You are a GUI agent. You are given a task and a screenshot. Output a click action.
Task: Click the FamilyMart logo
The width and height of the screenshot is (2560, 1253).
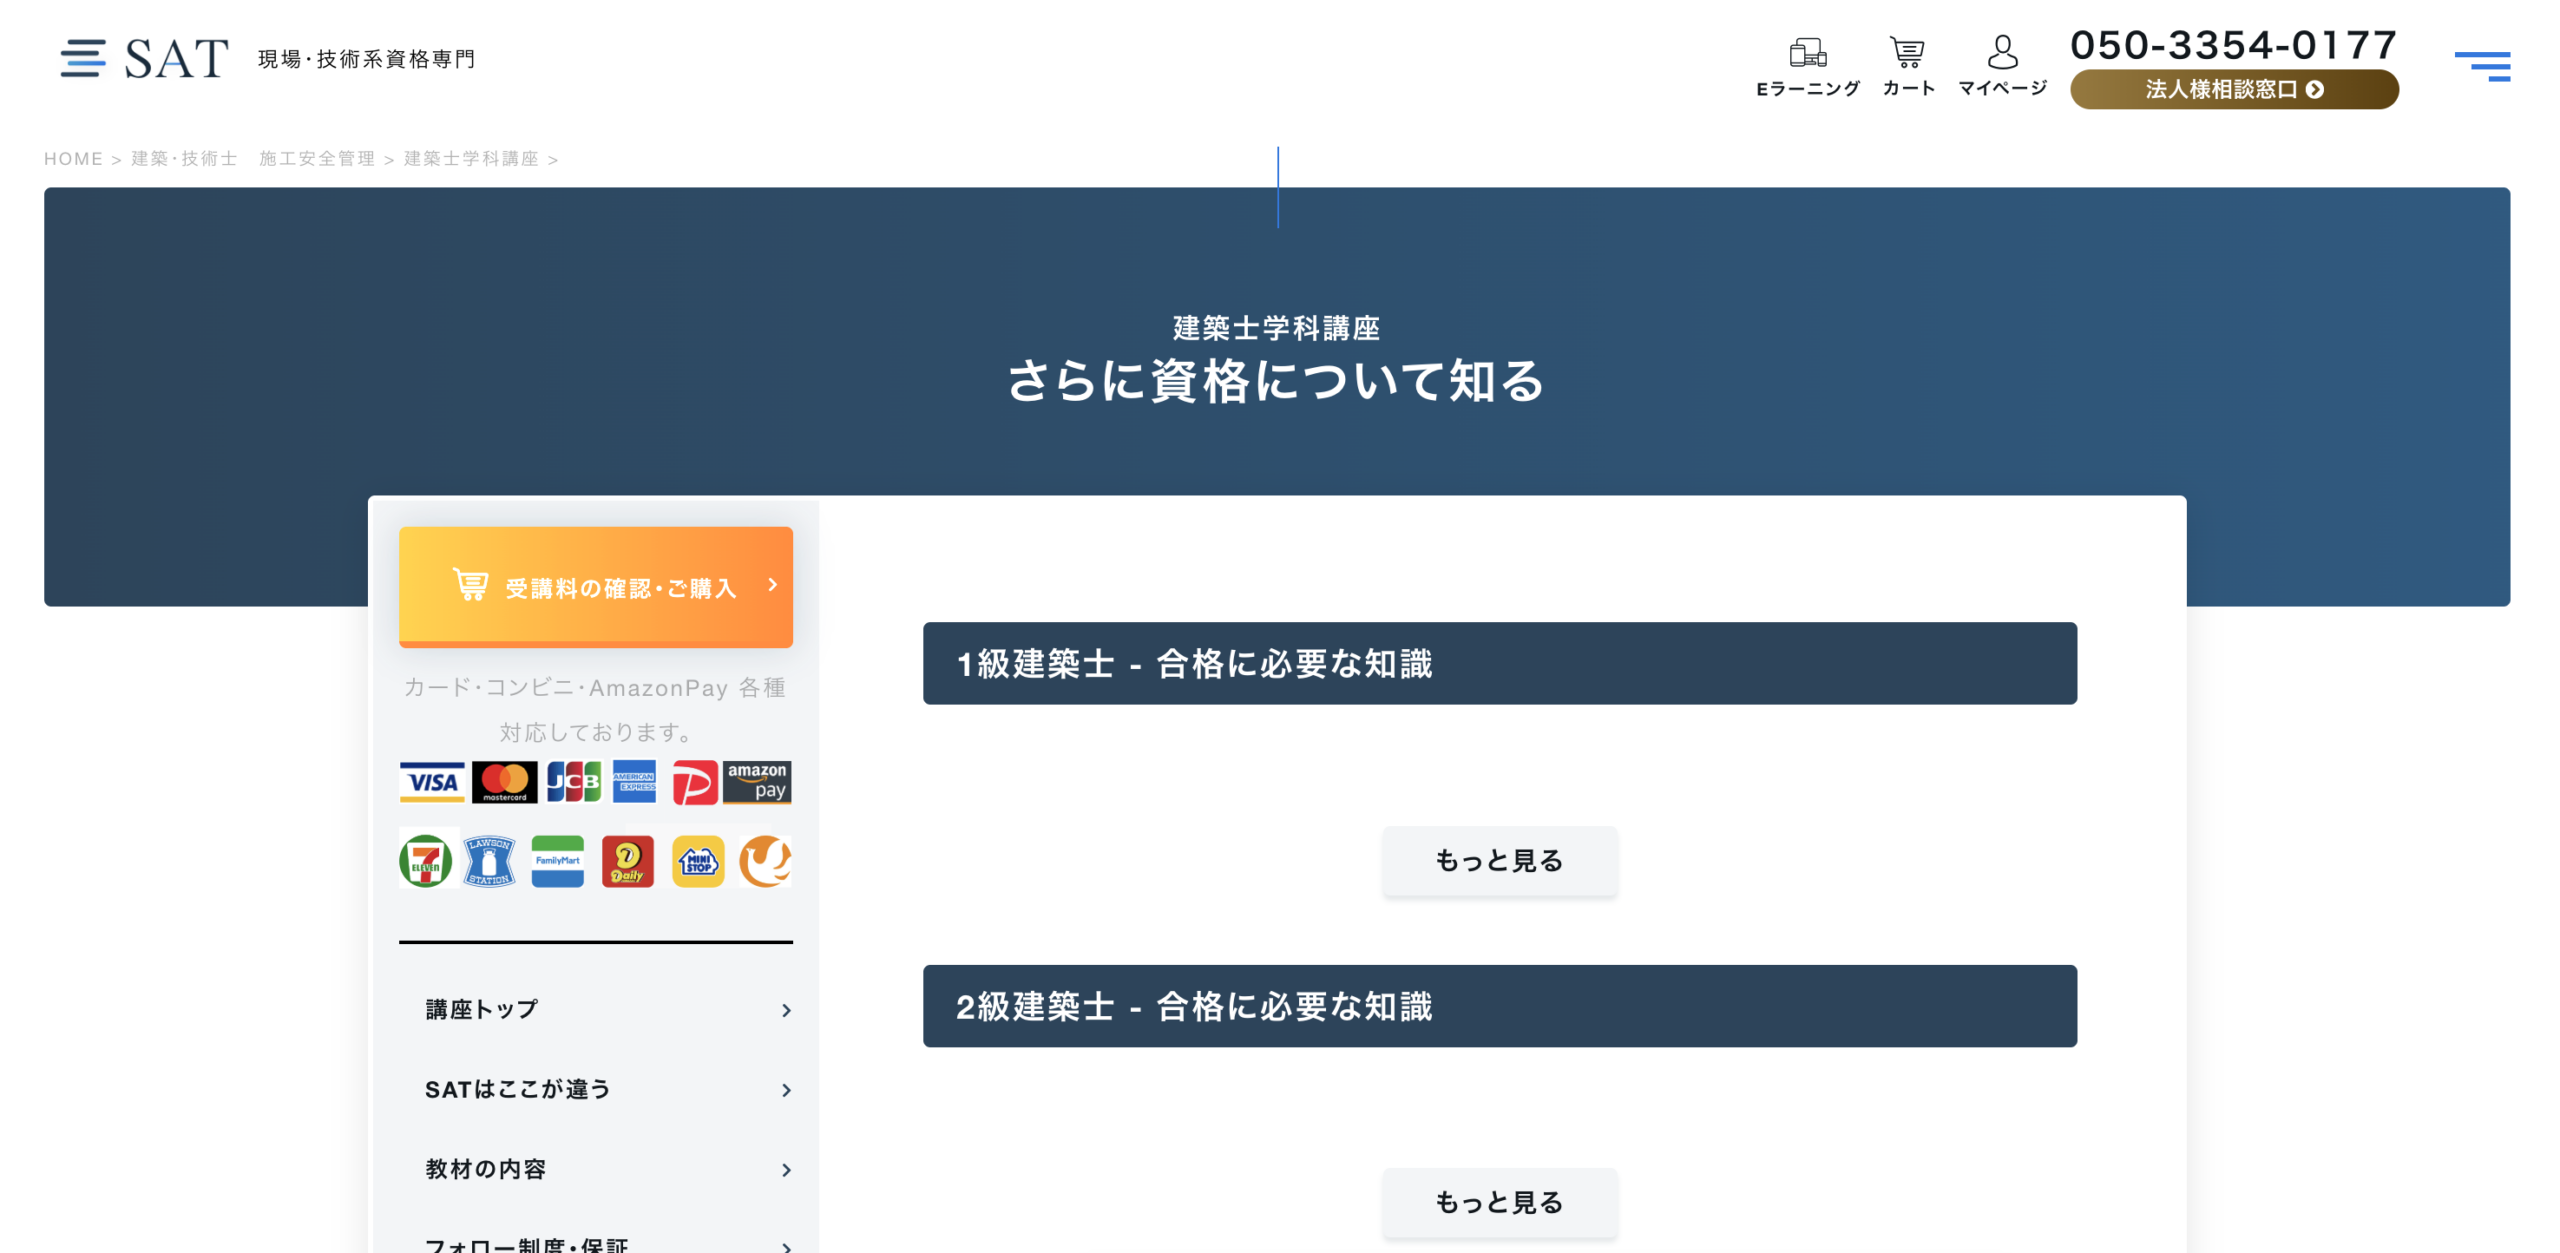click(x=557, y=861)
